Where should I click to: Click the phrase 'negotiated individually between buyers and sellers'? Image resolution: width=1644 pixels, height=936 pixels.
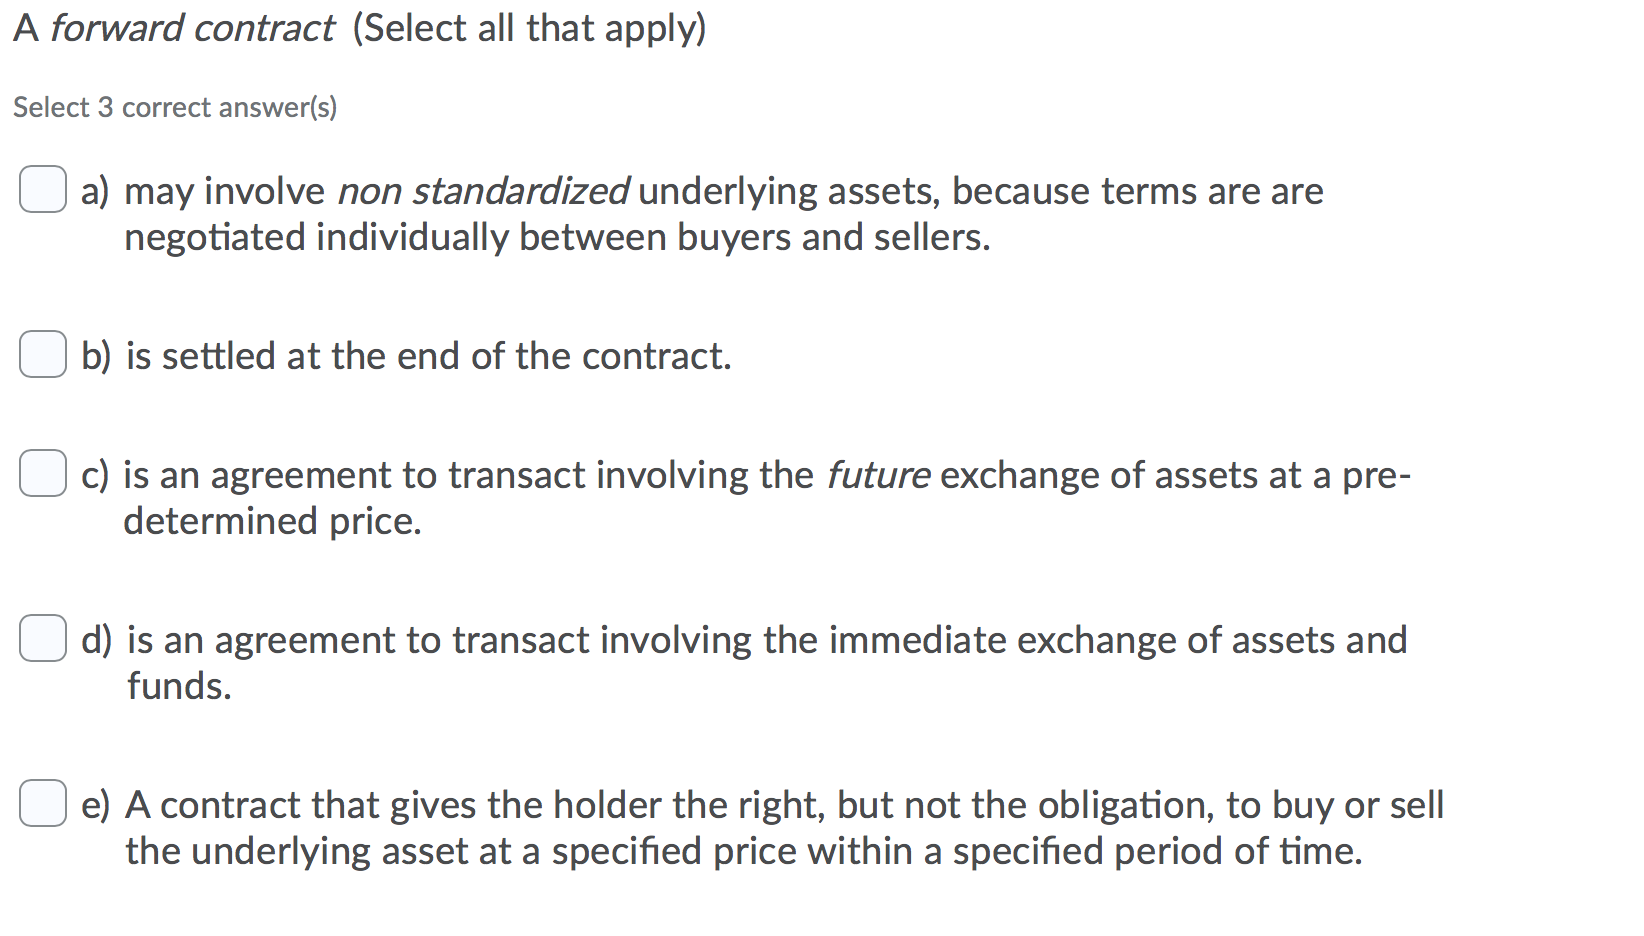coord(557,237)
